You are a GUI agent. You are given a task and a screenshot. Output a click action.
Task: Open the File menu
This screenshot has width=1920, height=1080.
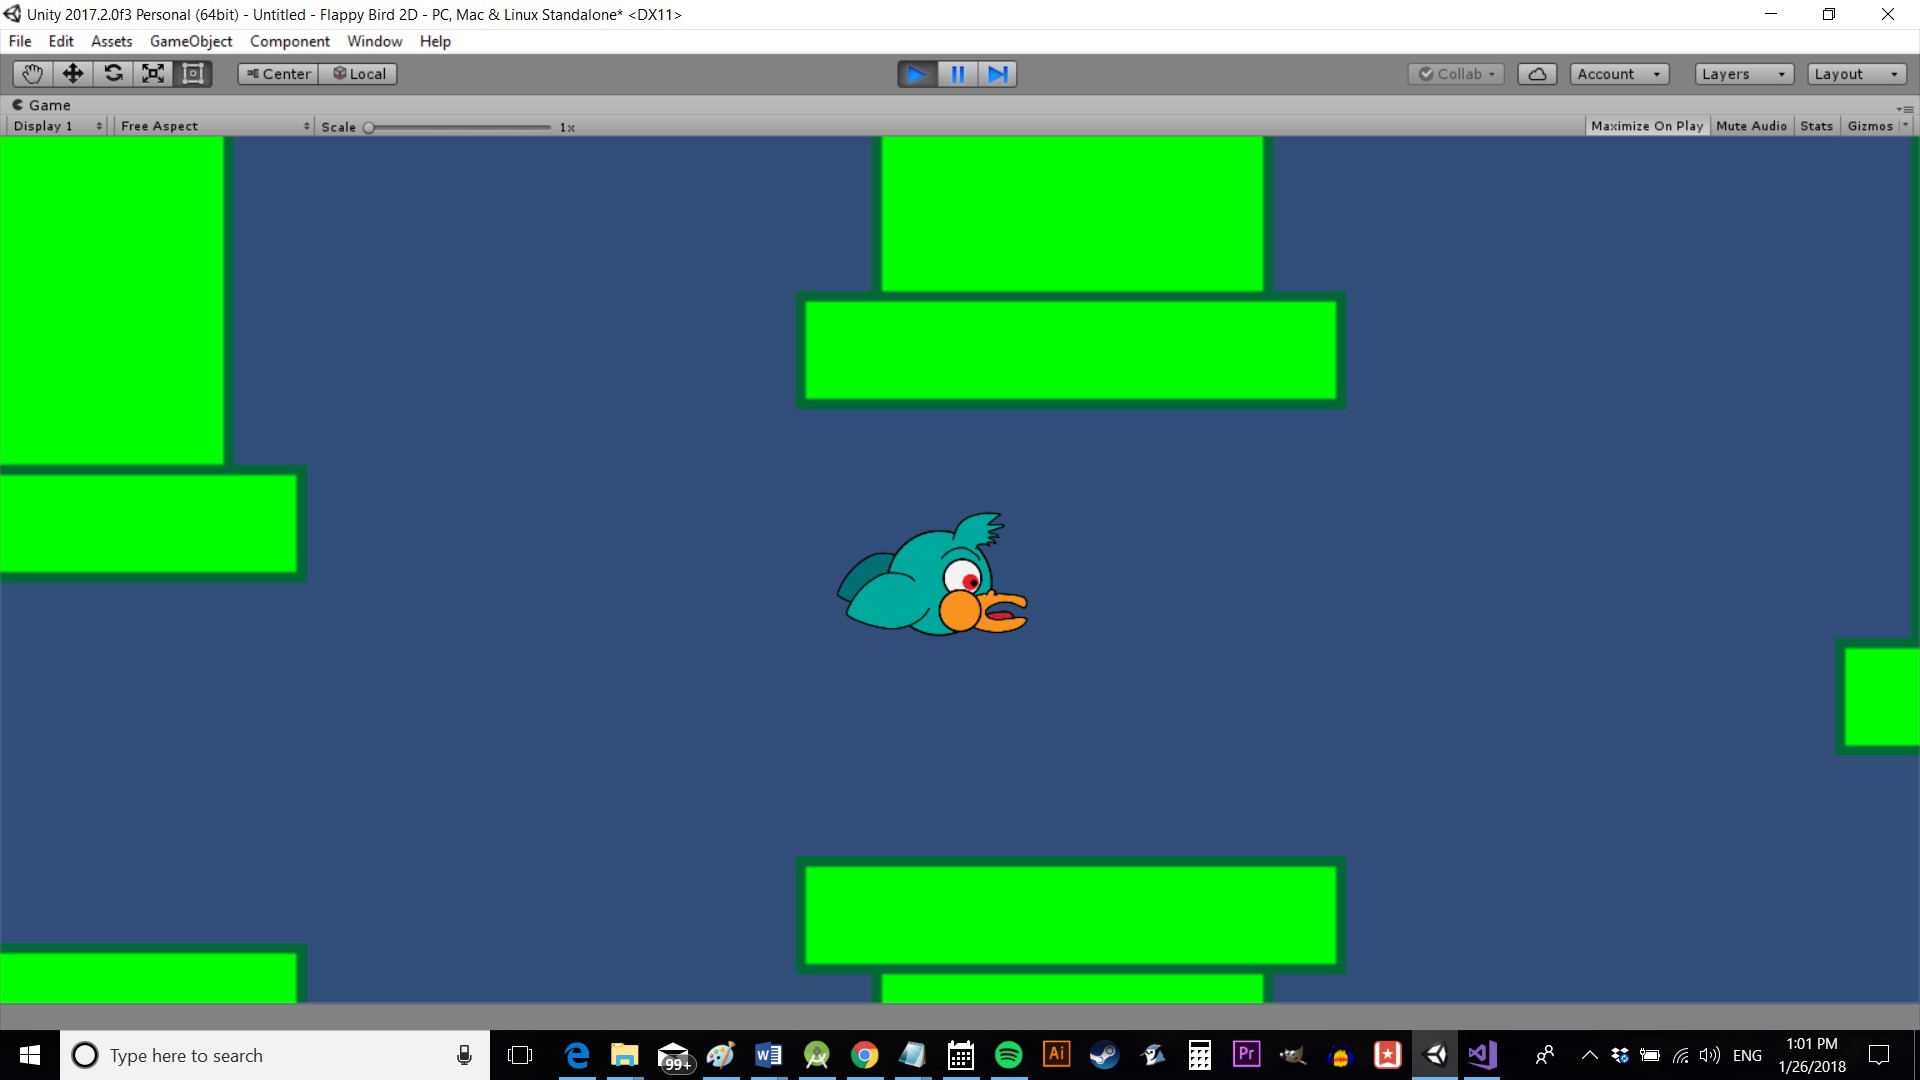(x=20, y=41)
